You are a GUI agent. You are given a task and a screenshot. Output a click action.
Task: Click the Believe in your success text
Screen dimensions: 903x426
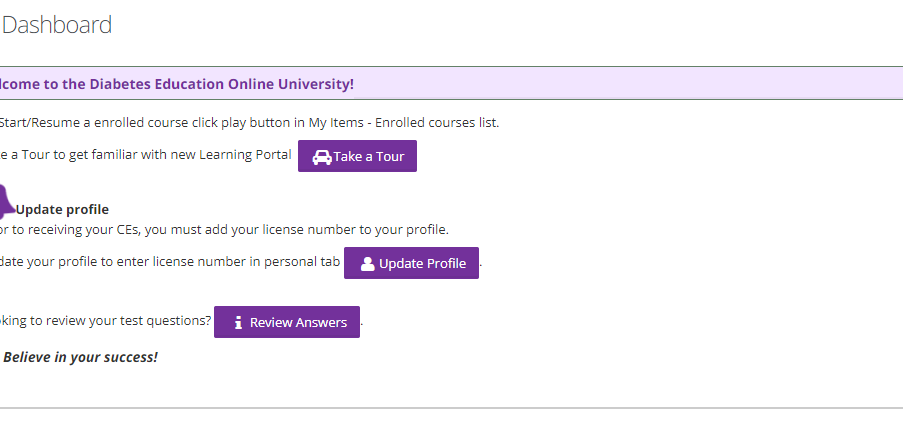tap(80, 357)
